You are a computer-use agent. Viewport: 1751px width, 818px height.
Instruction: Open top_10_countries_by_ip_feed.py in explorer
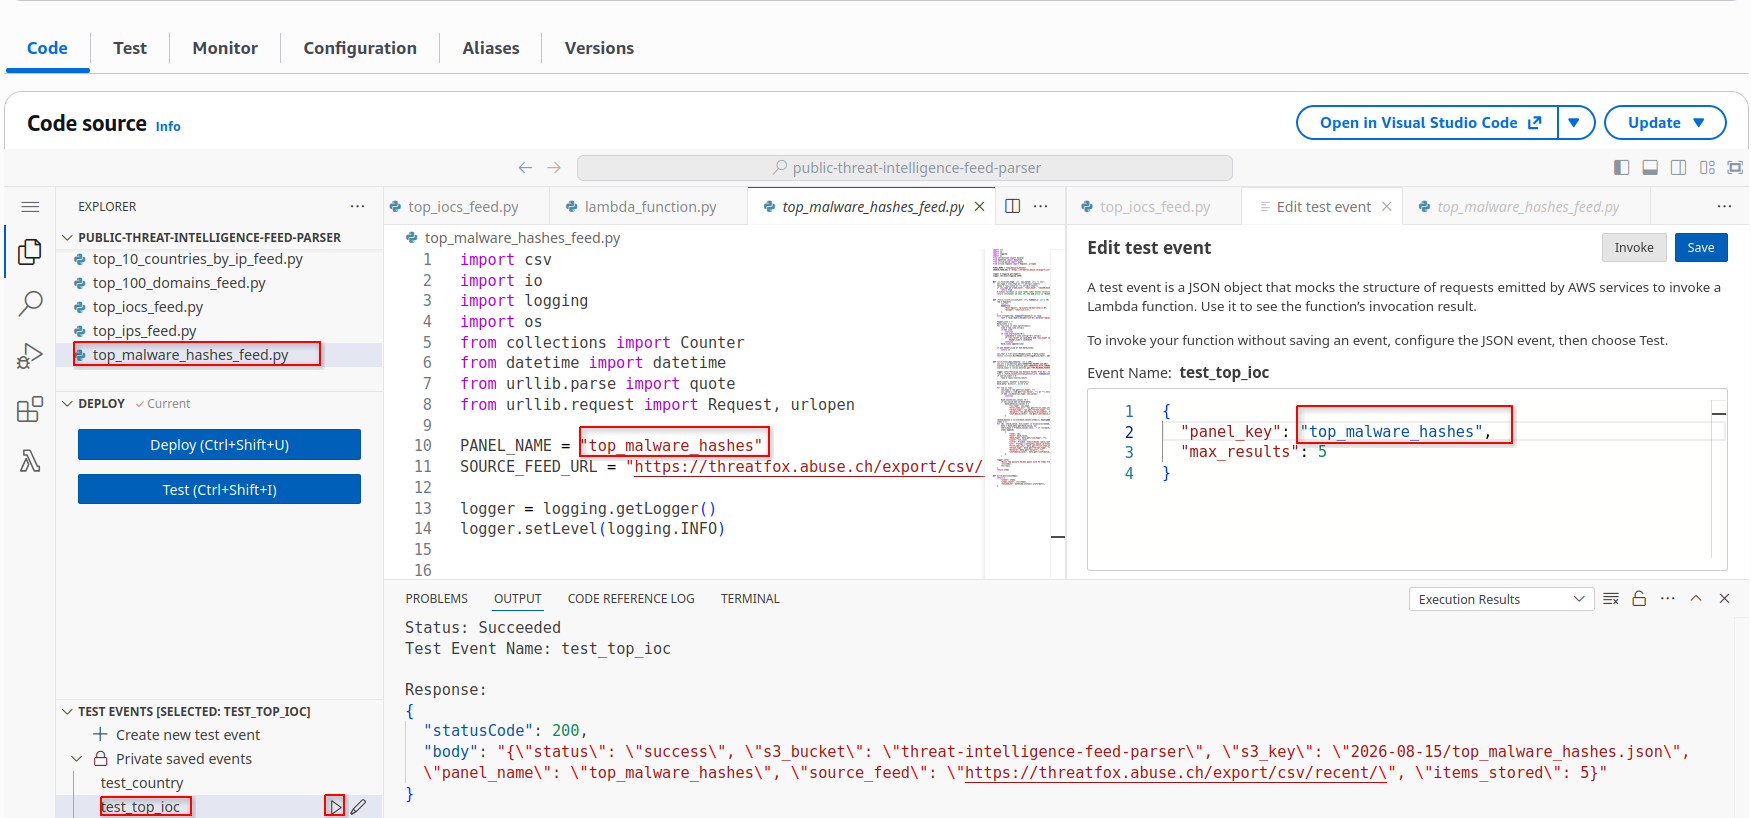197,259
